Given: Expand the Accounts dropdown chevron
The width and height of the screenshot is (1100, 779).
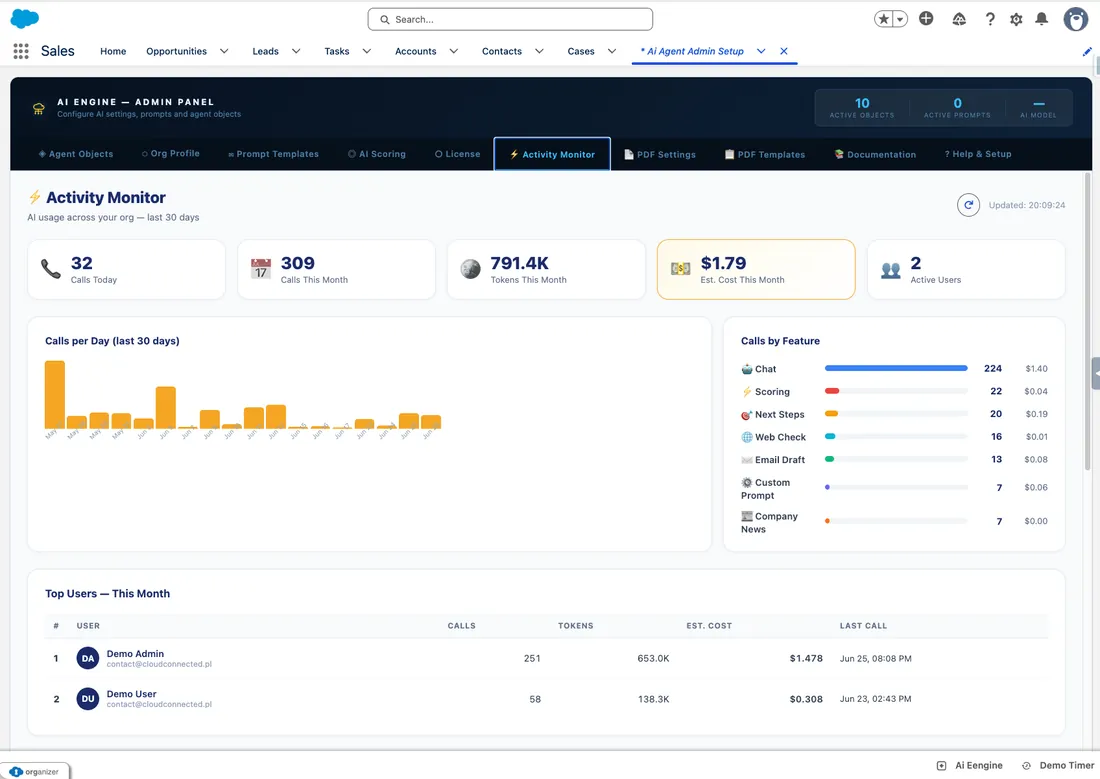Looking at the screenshot, I should (454, 51).
